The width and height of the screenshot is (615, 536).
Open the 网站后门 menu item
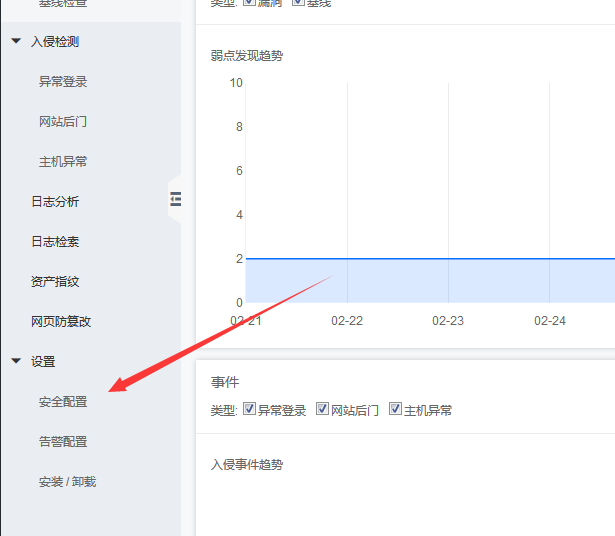pos(63,122)
